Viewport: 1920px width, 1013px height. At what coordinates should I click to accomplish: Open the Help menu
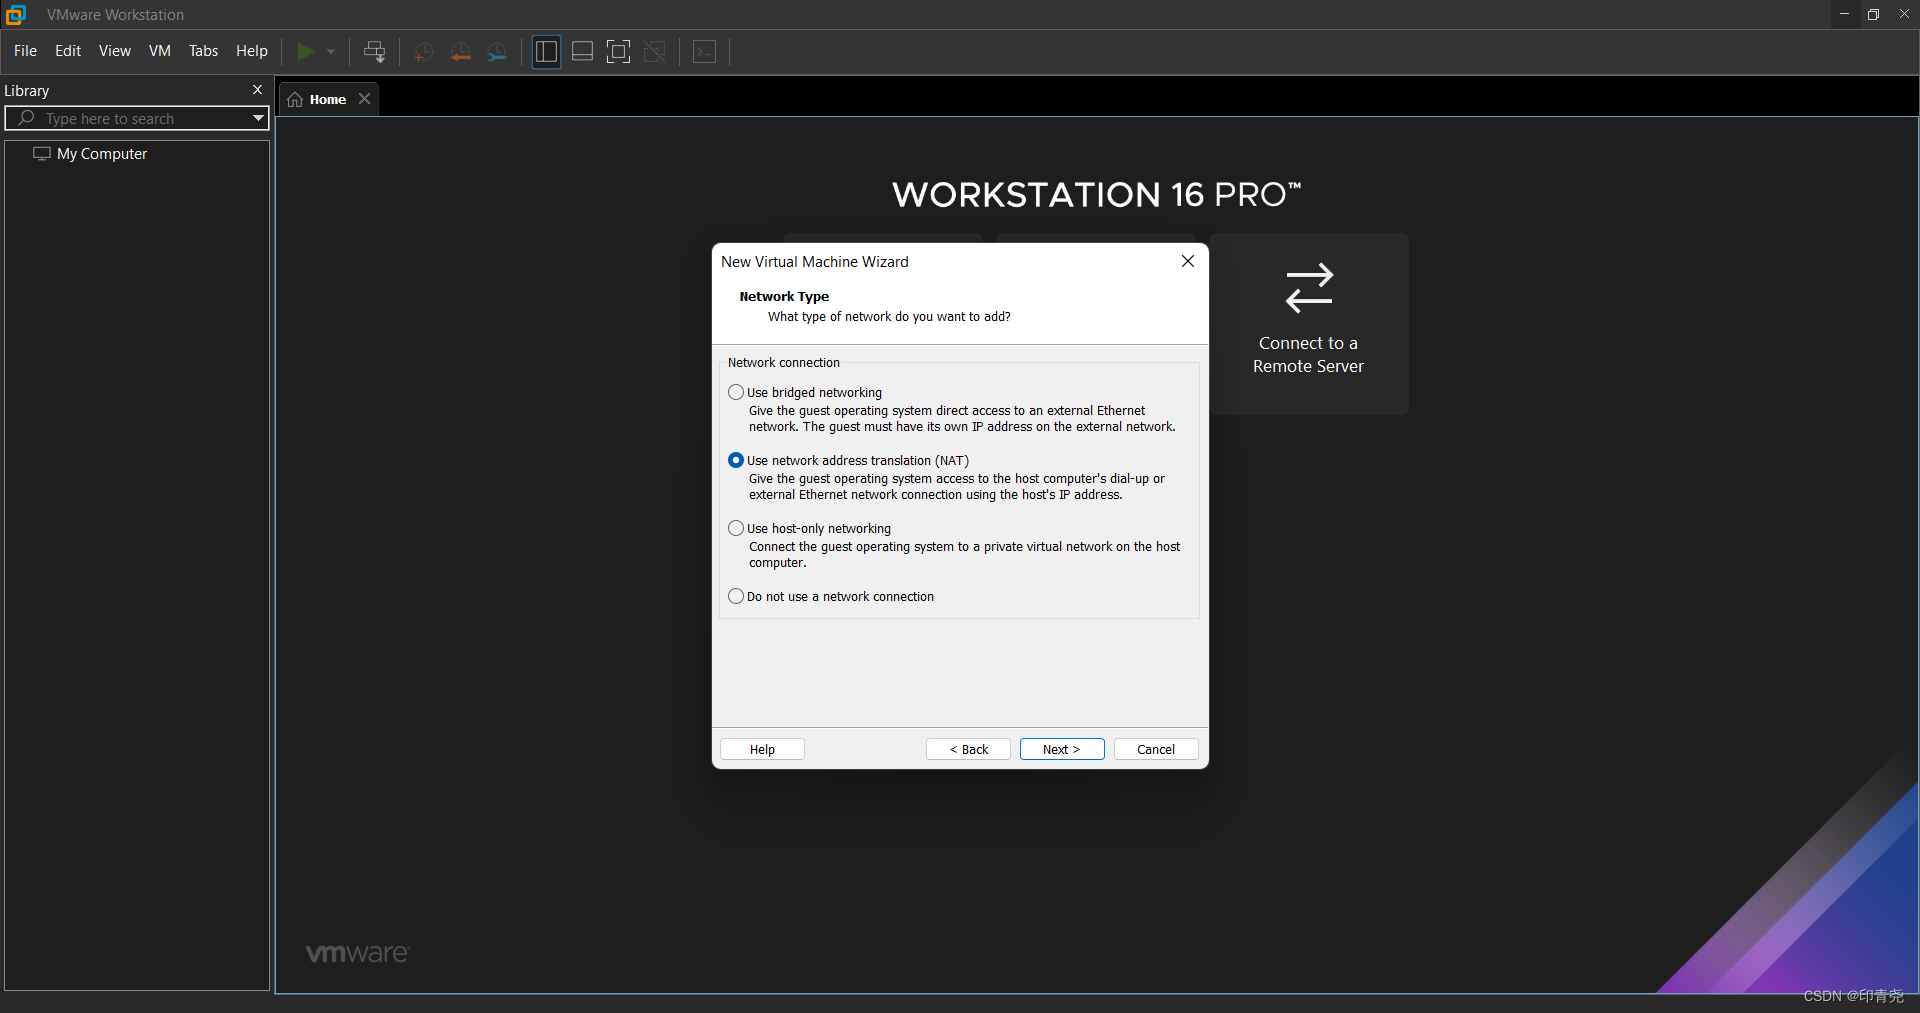click(x=252, y=51)
